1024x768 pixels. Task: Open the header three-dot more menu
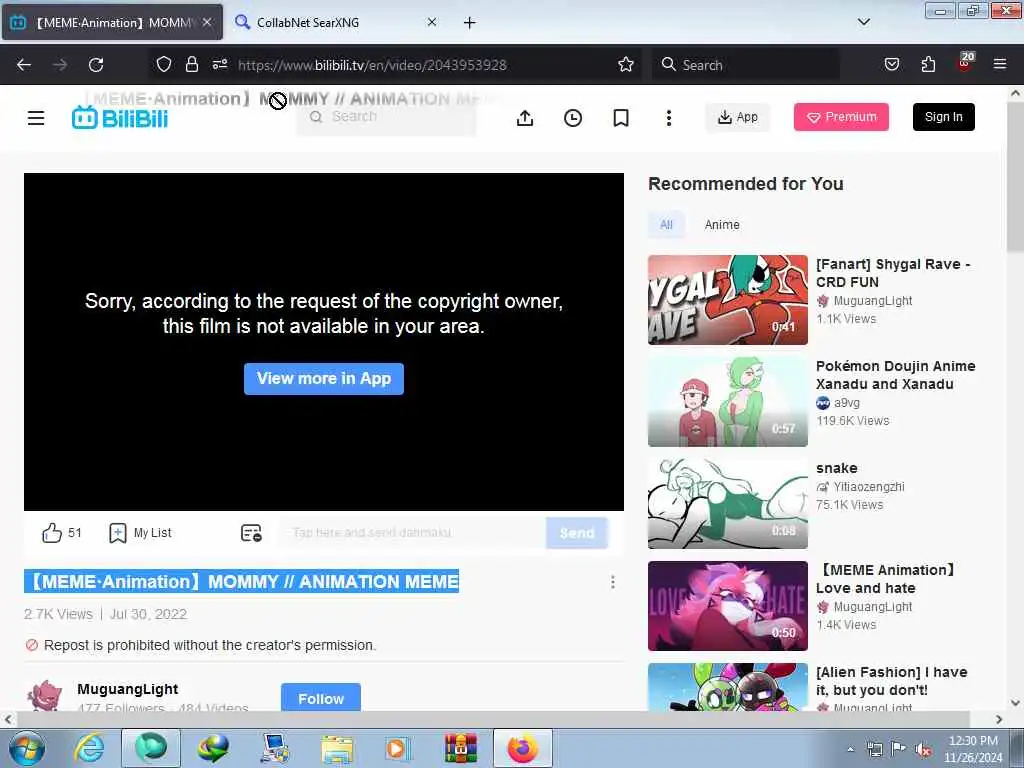(669, 118)
